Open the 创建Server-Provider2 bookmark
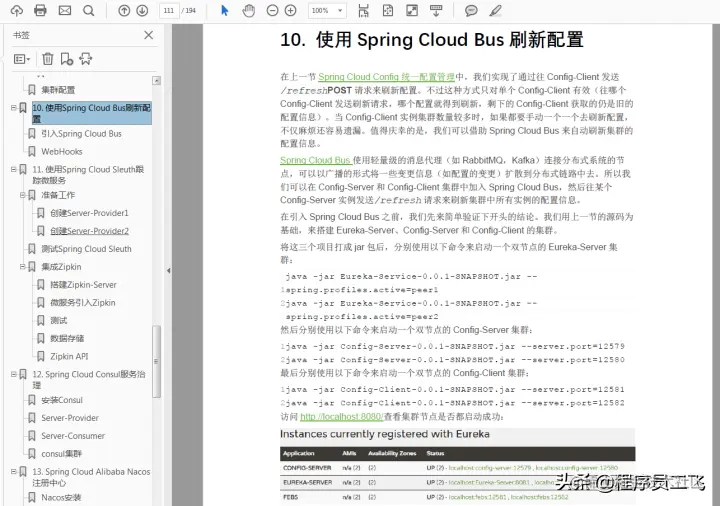Viewport: 720px width, 506px height. pos(90,231)
